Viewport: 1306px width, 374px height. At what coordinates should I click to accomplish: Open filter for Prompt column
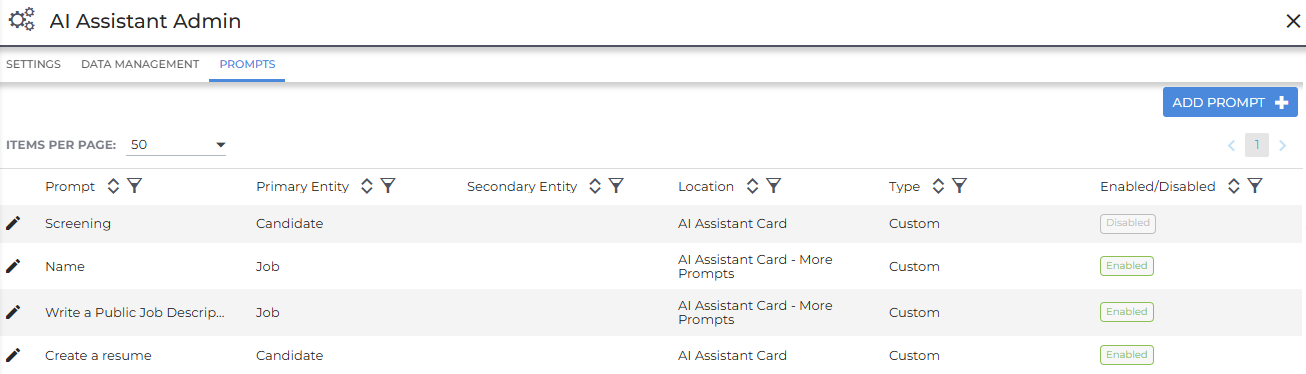pyautogui.click(x=135, y=186)
